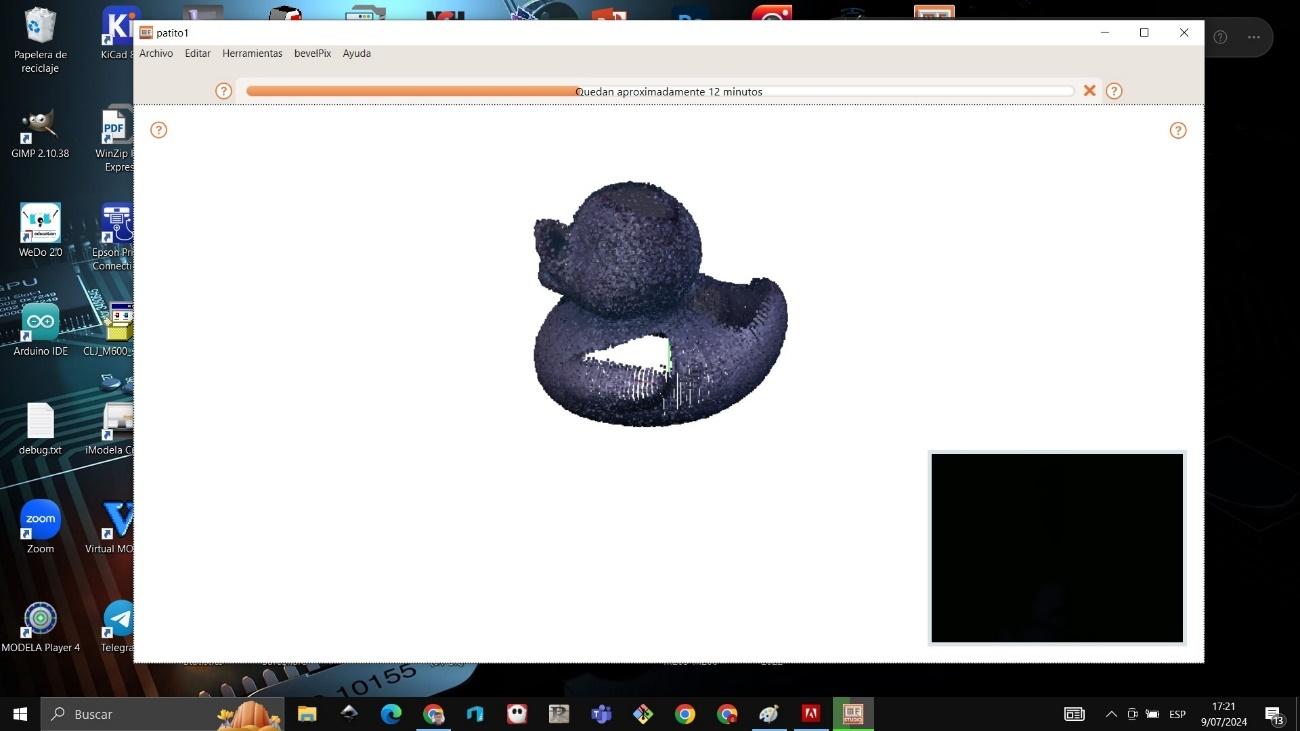Open the Ayuda menu
This screenshot has height=731, width=1300.
356,54
